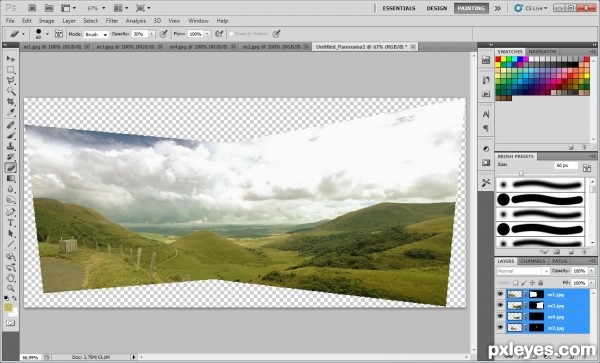The height and width of the screenshot is (363, 600).
Task: Click the foreground color swatch in toolbox
Action: [8, 308]
